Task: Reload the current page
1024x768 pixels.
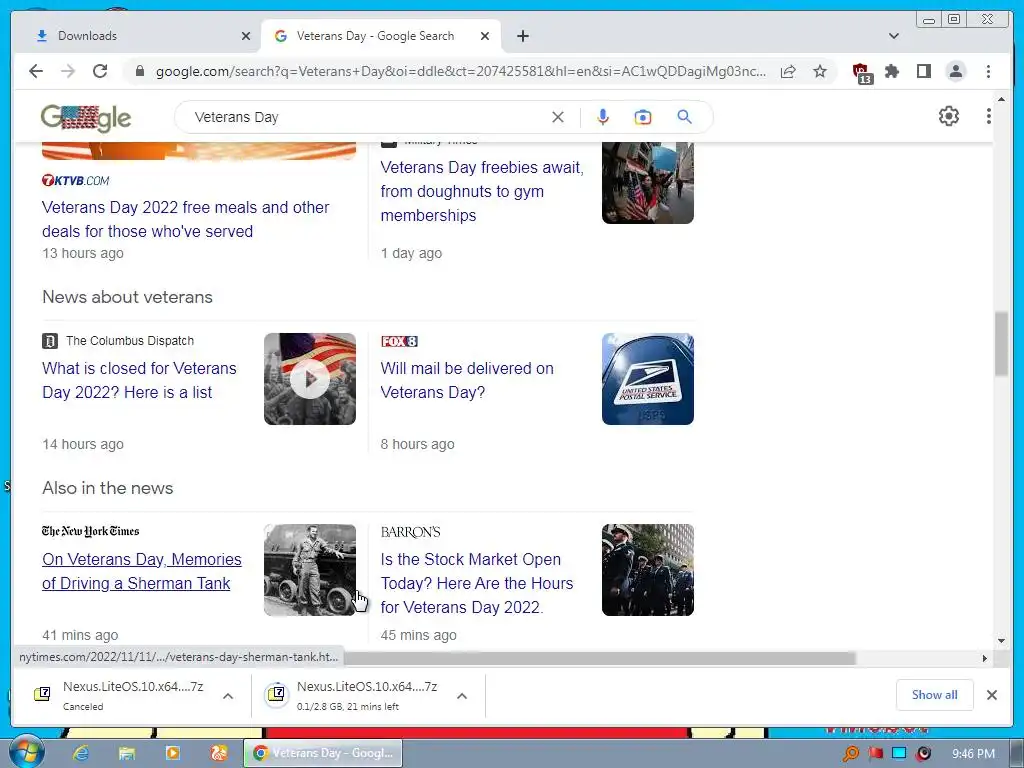Action: [x=100, y=71]
